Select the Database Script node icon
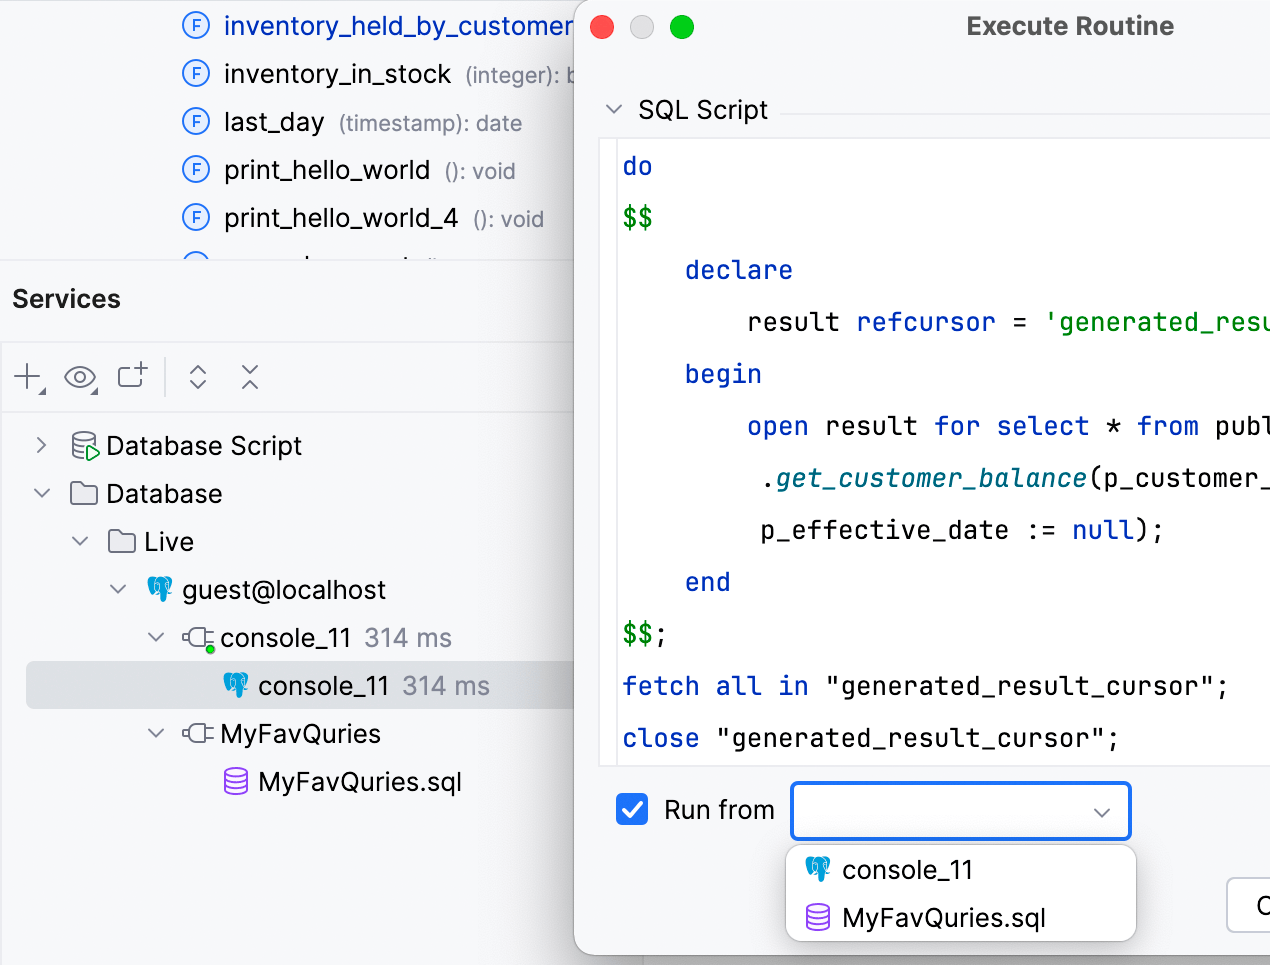 coord(85,446)
